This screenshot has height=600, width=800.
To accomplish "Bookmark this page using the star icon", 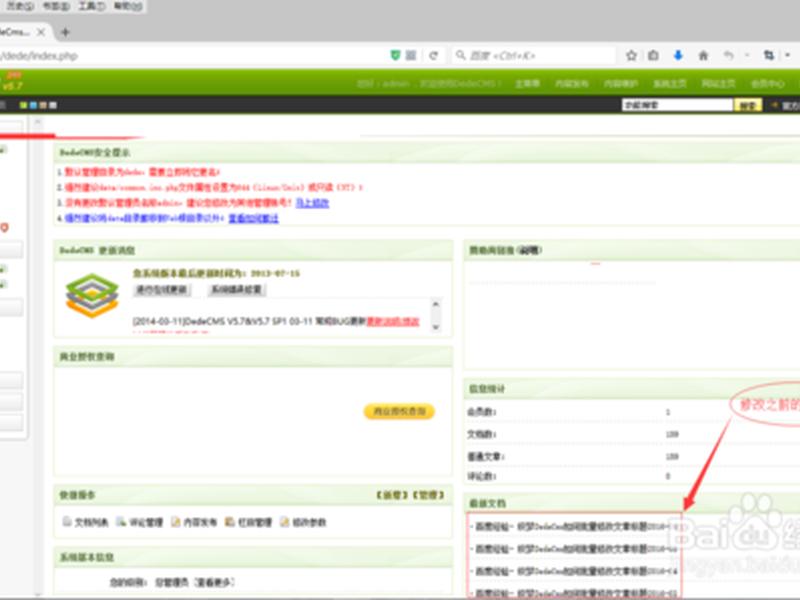I will pyautogui.click(x=631, y=55).
